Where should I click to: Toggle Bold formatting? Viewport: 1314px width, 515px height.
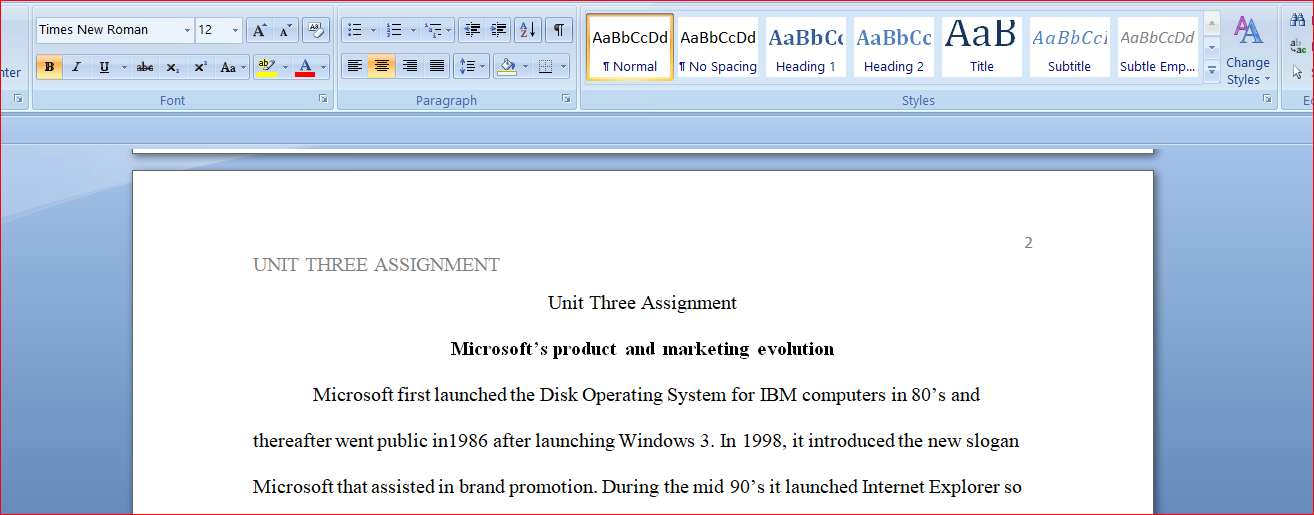coord(49,67)
